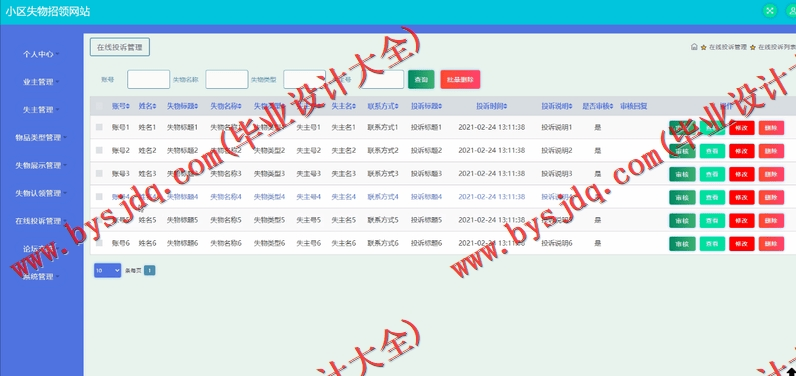Click the 审核回复 column header

(634, 107)
